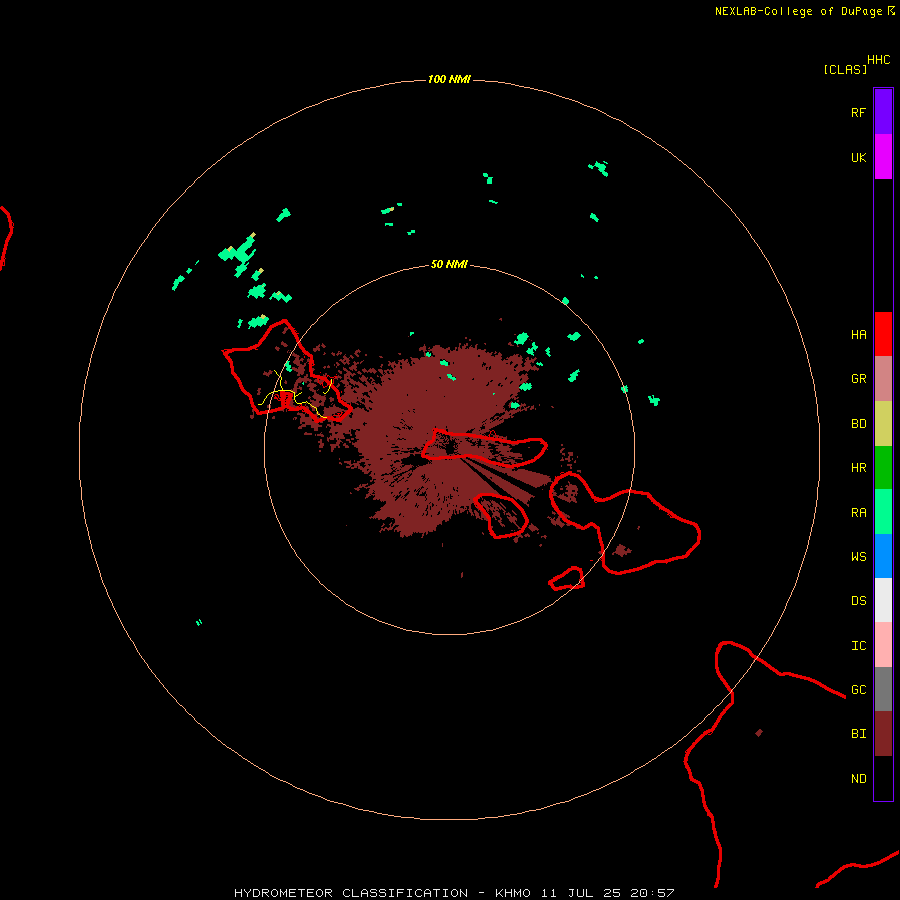Viewport: 900px width, 900px height.
Task: Click the pink GR legend swatch
Action: (883, 379)
